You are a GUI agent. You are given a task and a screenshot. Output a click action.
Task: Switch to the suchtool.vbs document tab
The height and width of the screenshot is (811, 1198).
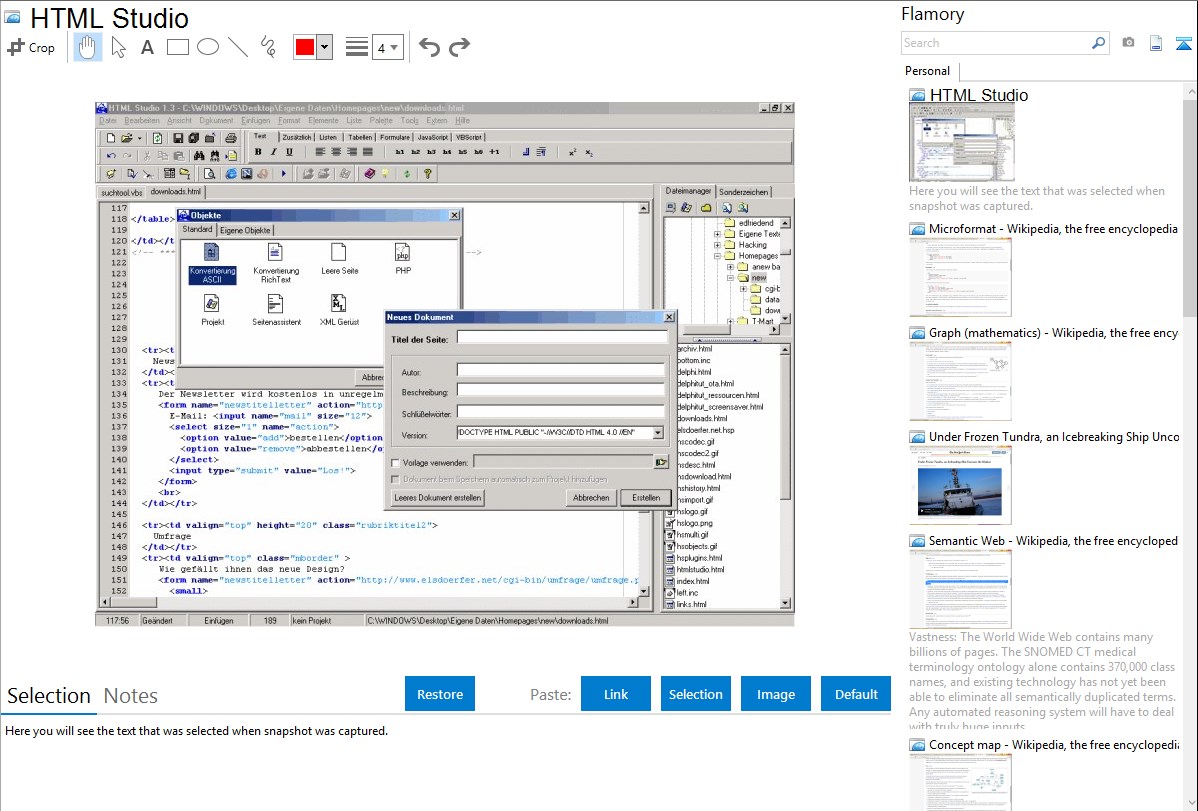point(121,193)
